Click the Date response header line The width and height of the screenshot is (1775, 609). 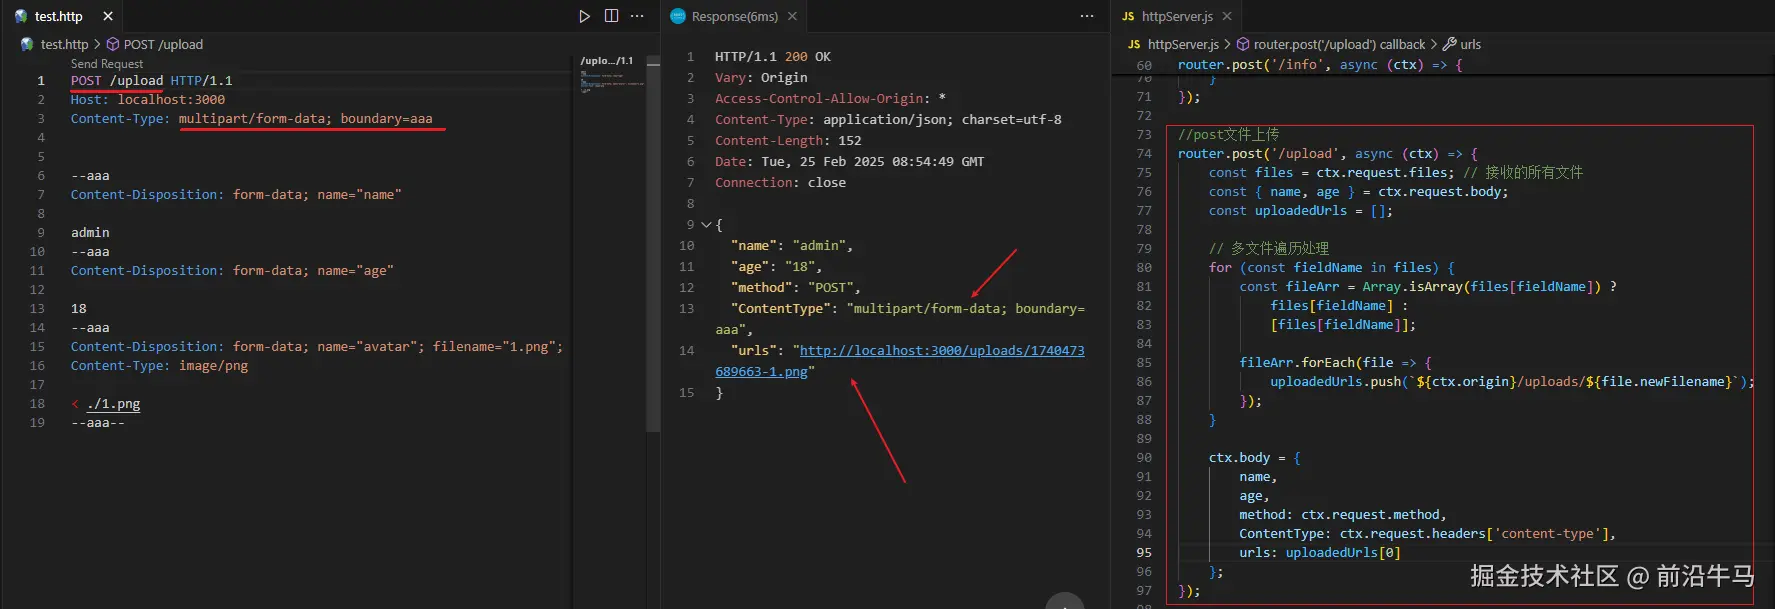849,162
